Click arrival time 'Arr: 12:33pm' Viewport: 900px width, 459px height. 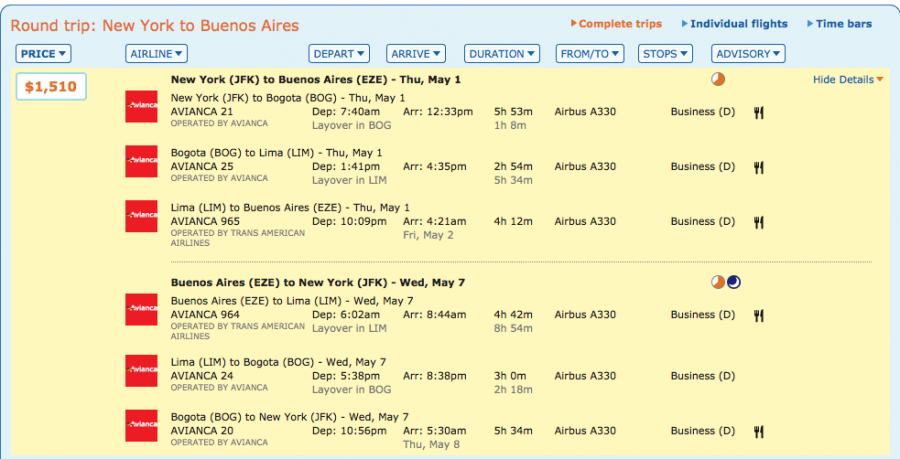[x=438, y=112]
